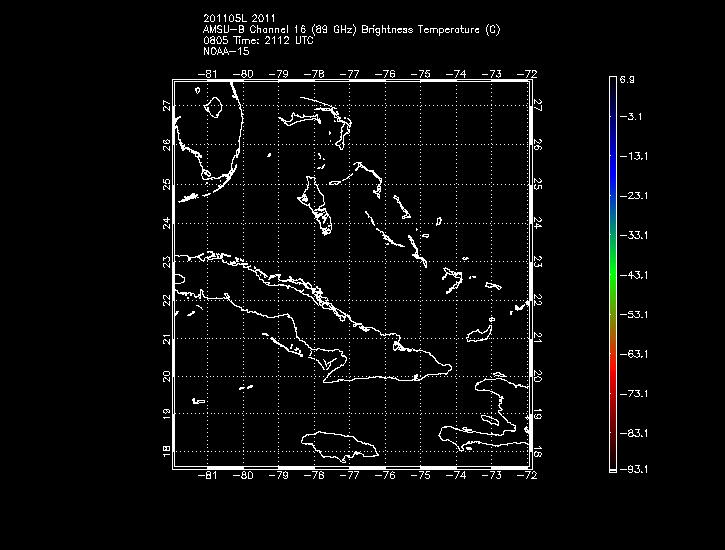Viewport: 725px width, 550px height.
Task: Click the "-75" longitude label above the map
Action: pyautogui.click(x=421, y=74)
